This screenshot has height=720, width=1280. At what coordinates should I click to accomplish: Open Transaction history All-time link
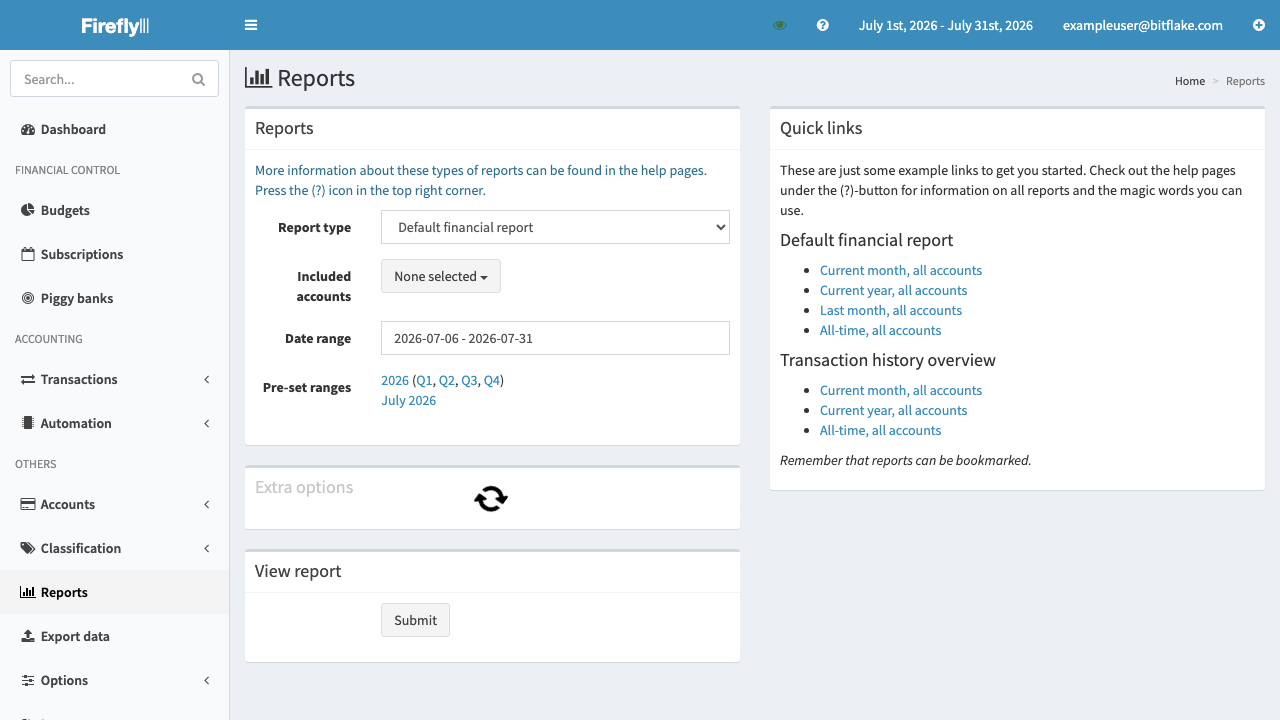tap(880, 430)
